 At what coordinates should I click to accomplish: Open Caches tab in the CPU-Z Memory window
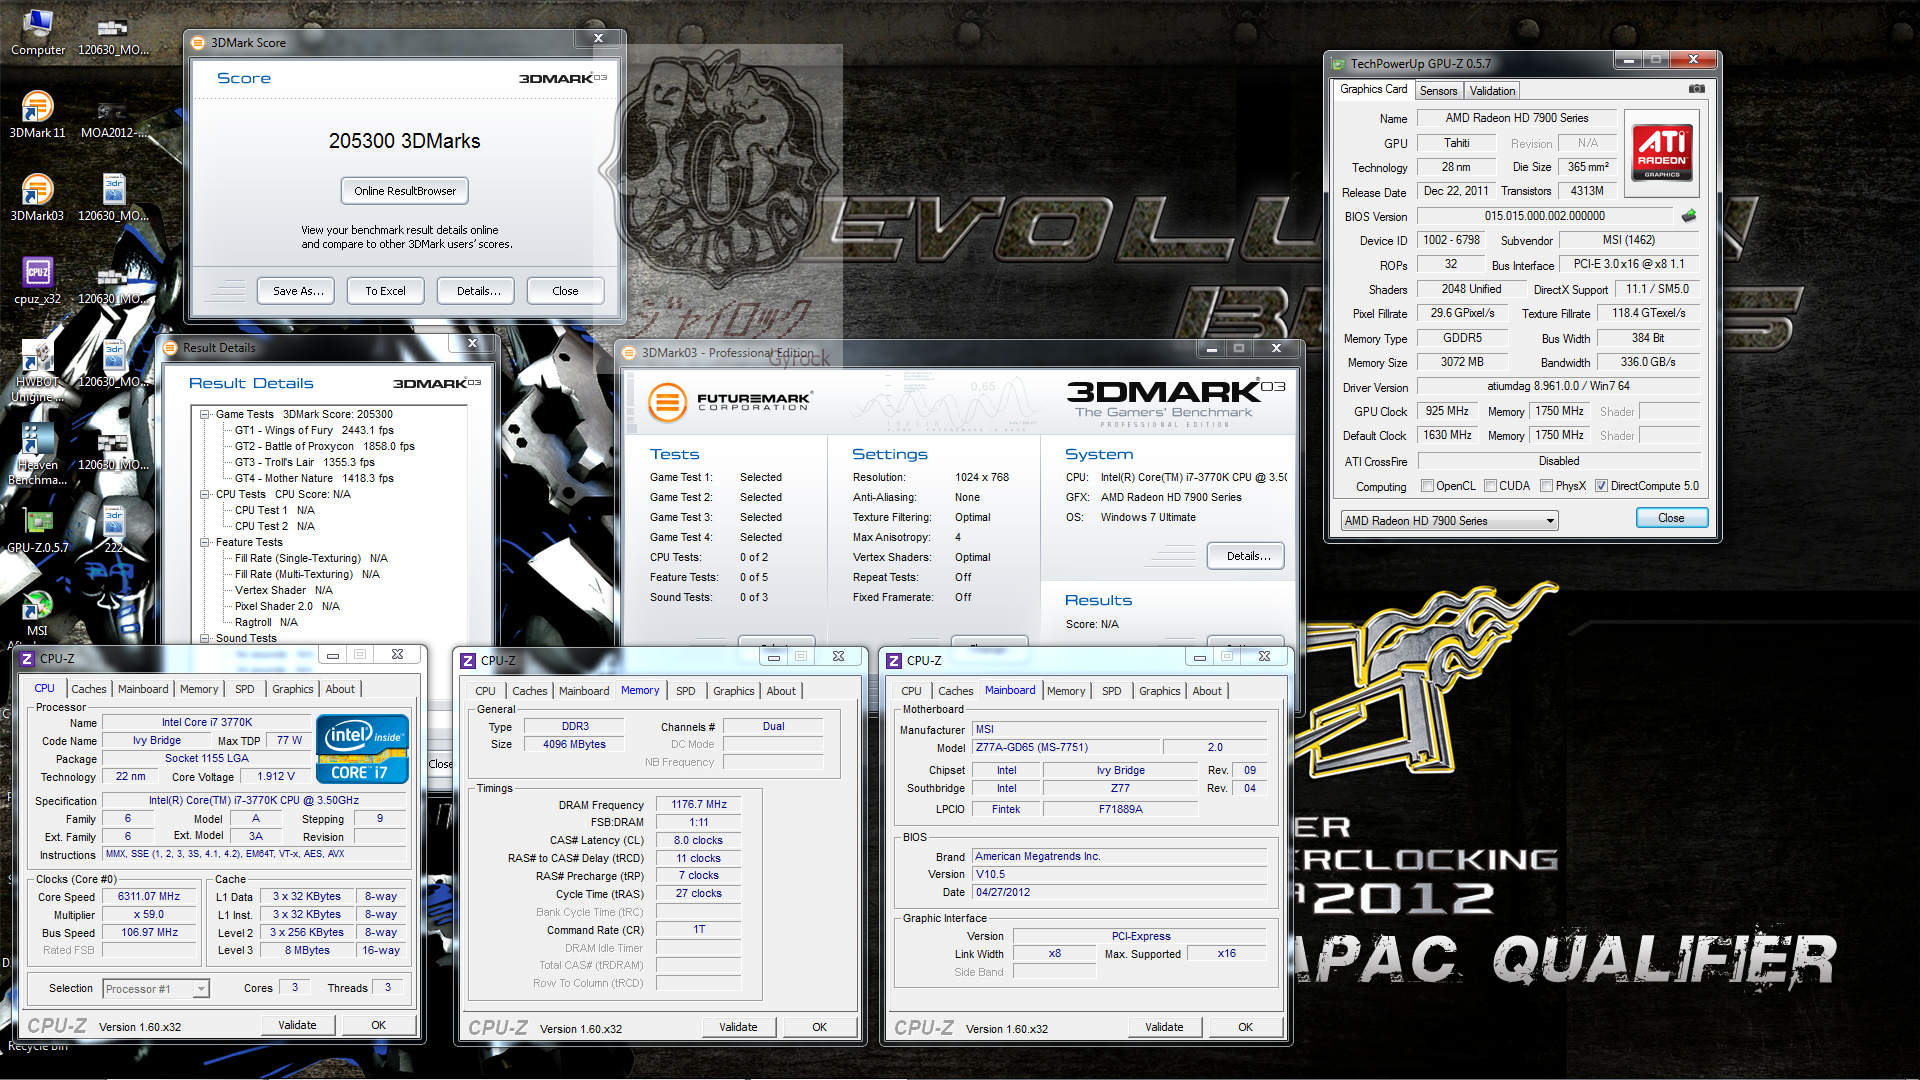pos(529,691)
